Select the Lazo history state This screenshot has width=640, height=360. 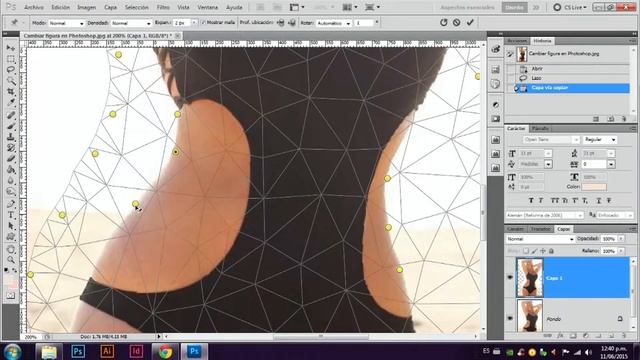pos(567,78)
